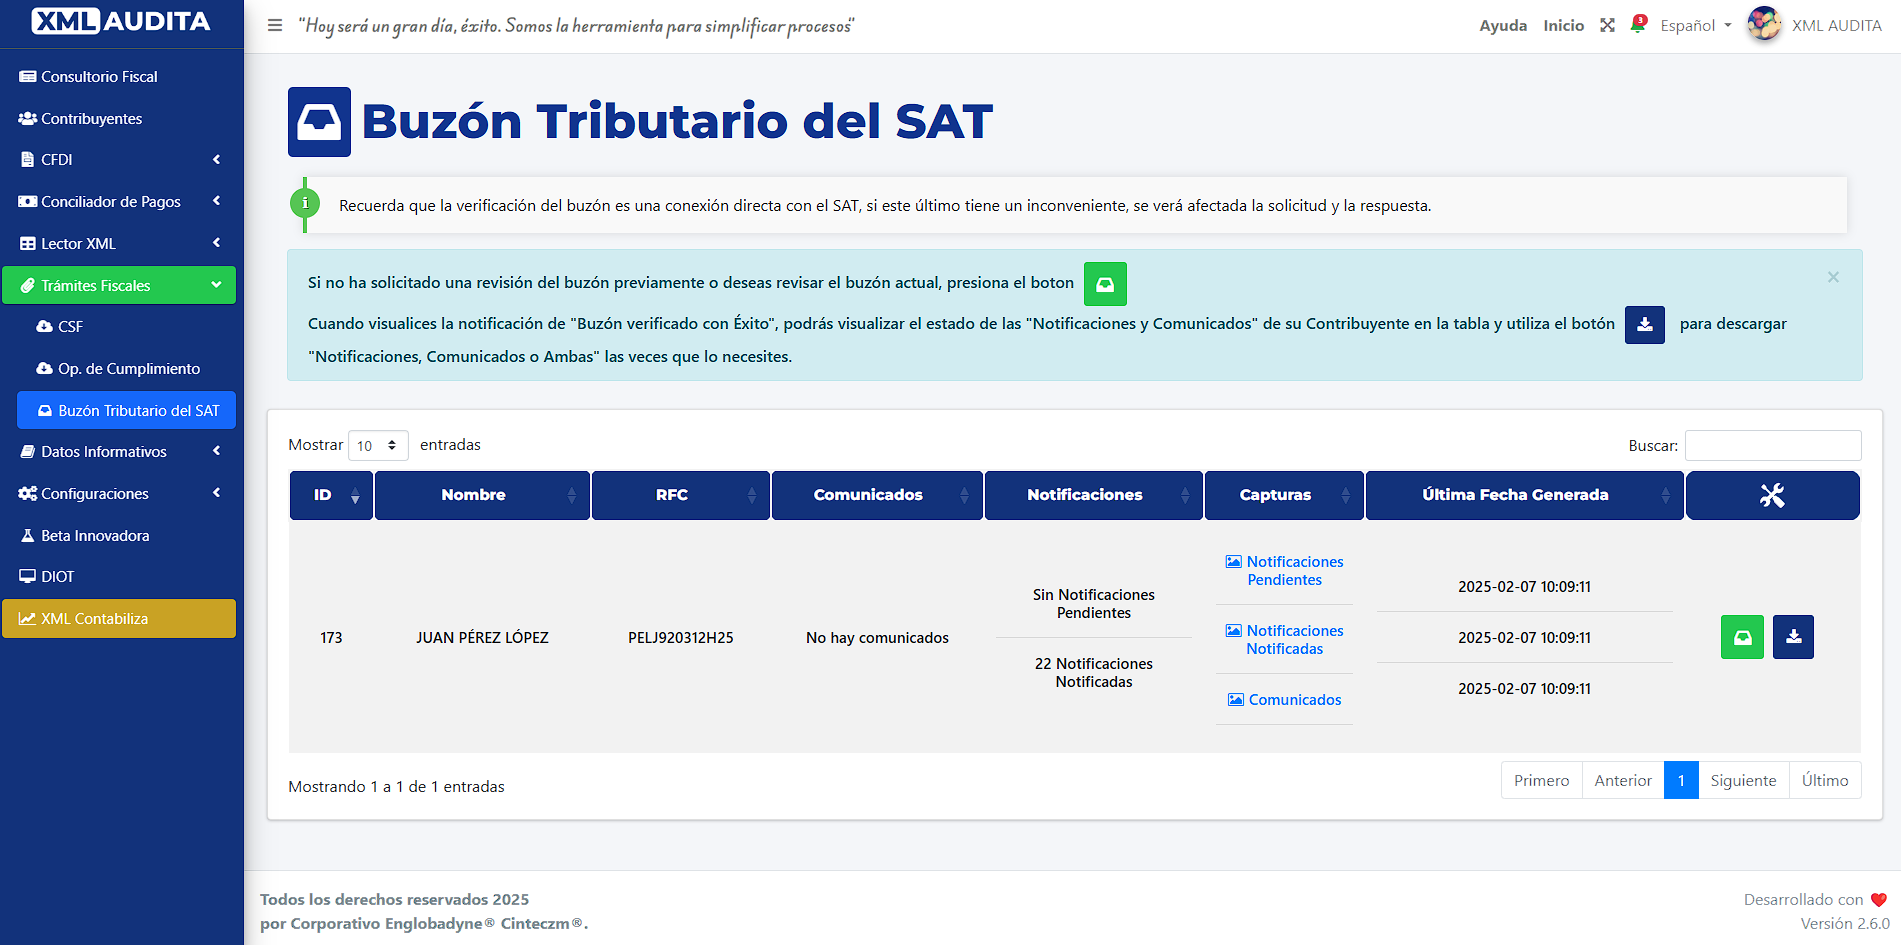Sort table by Notificaciones column
The image size is (1901, 945).
(x=1093, y=495)
